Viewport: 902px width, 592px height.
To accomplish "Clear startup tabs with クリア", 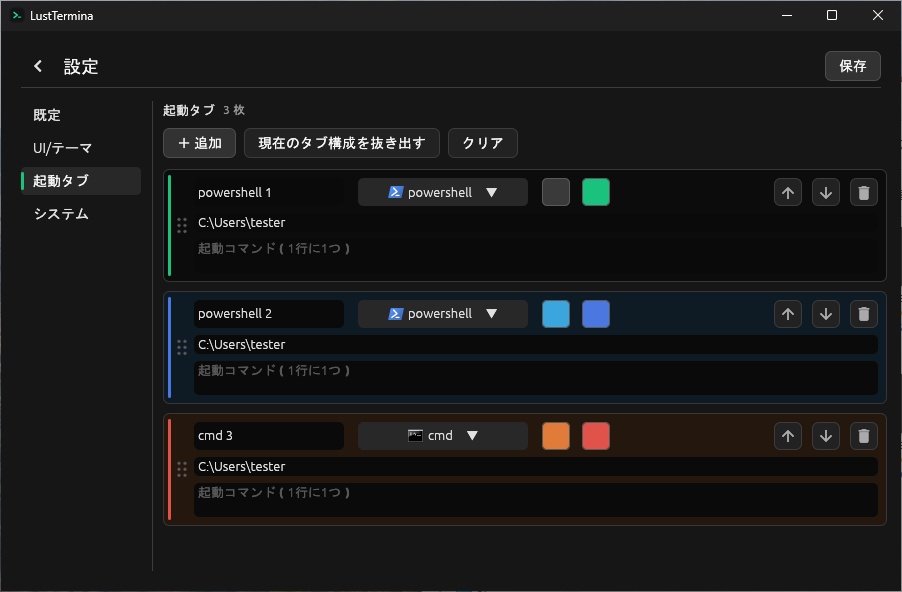I will 483,143.
